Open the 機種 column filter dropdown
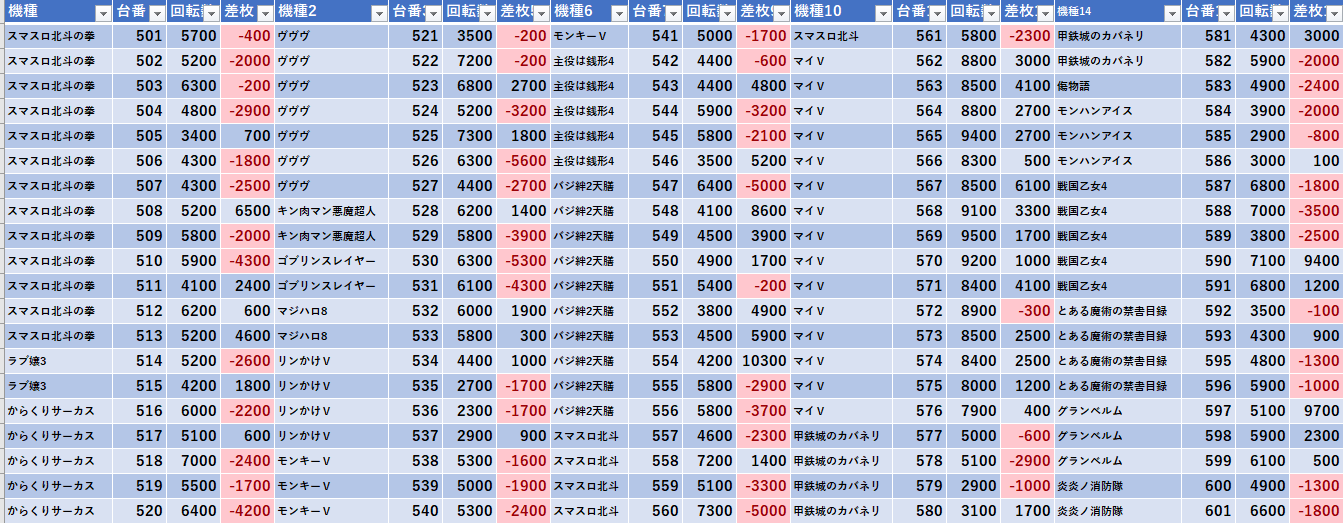Viewport: 1343px width, 523px height. click(x=102, y=13)
